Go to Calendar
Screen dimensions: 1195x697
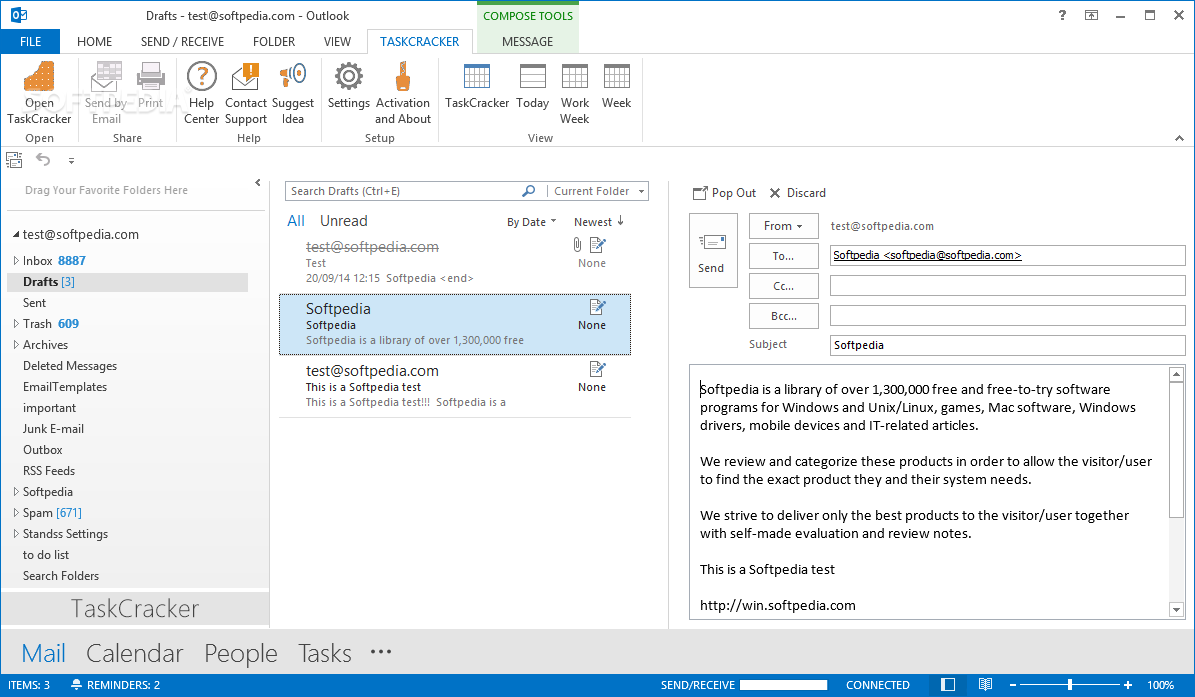[134, 654]
